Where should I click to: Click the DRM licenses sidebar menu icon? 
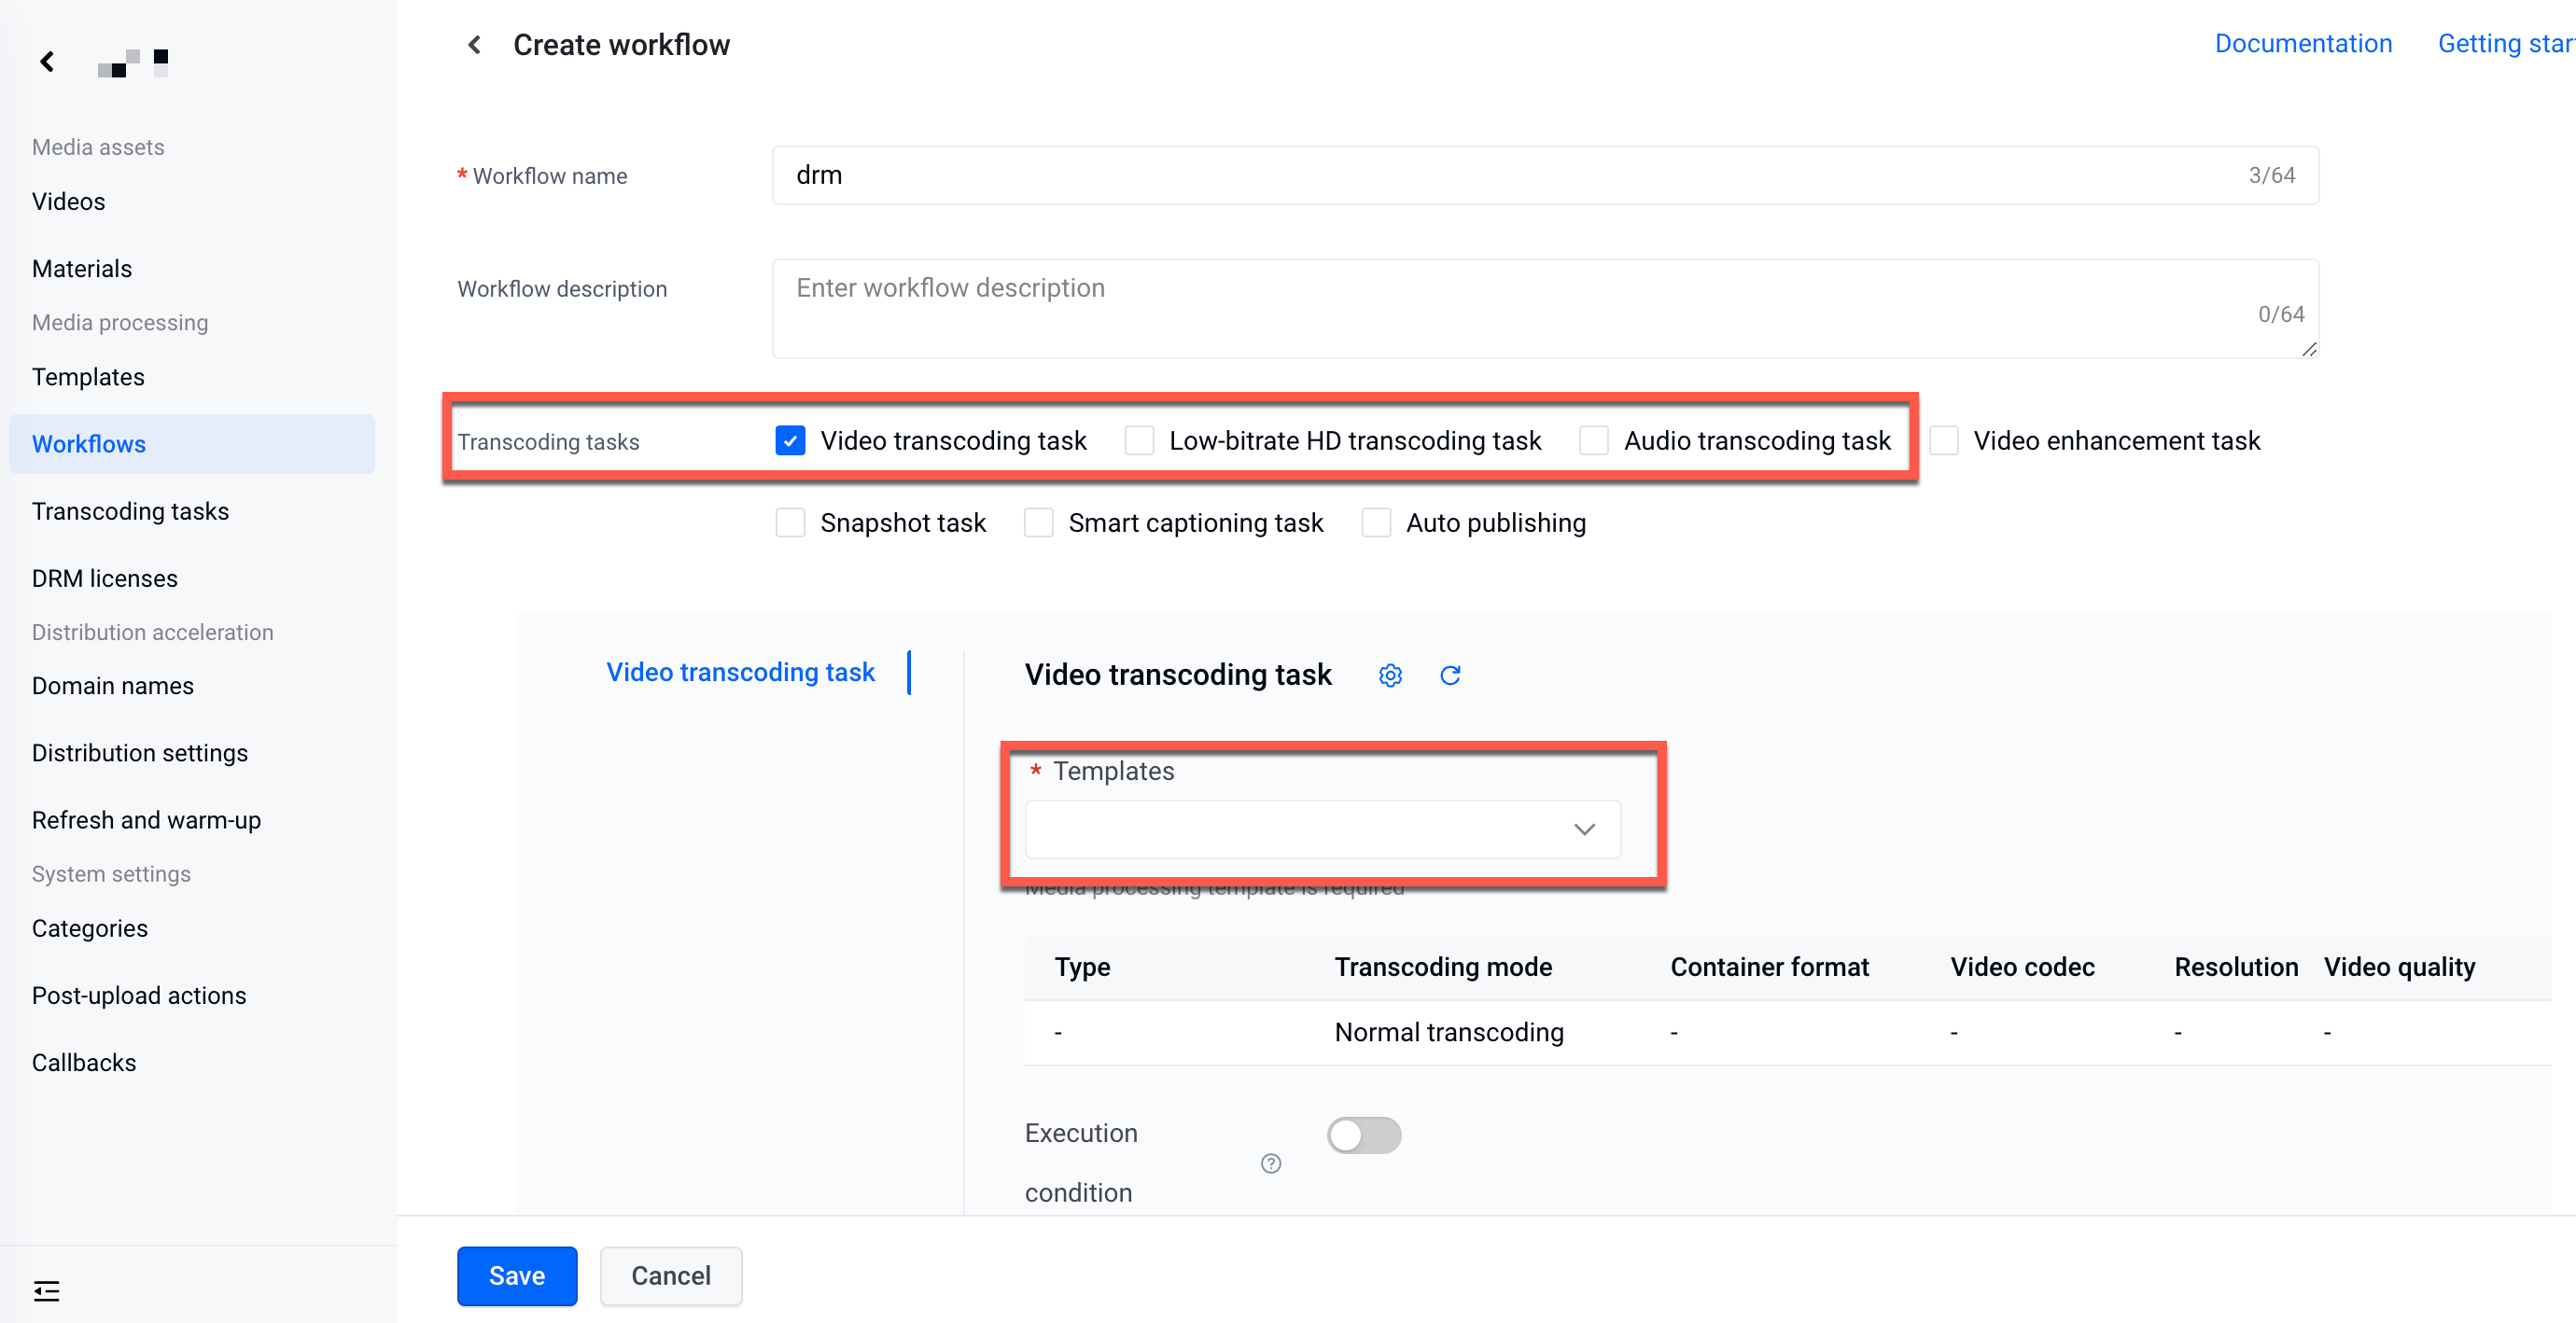[105, 578]
